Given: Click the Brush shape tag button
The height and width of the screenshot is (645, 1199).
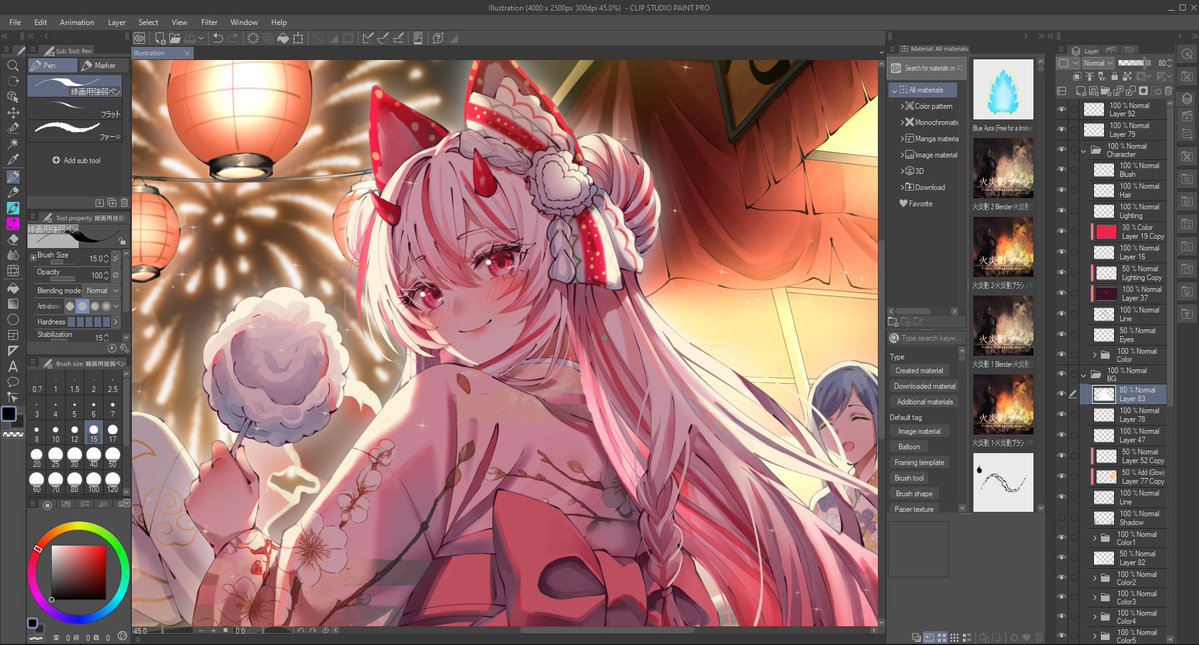Looking at the screenshot, I should click(914, 494).
